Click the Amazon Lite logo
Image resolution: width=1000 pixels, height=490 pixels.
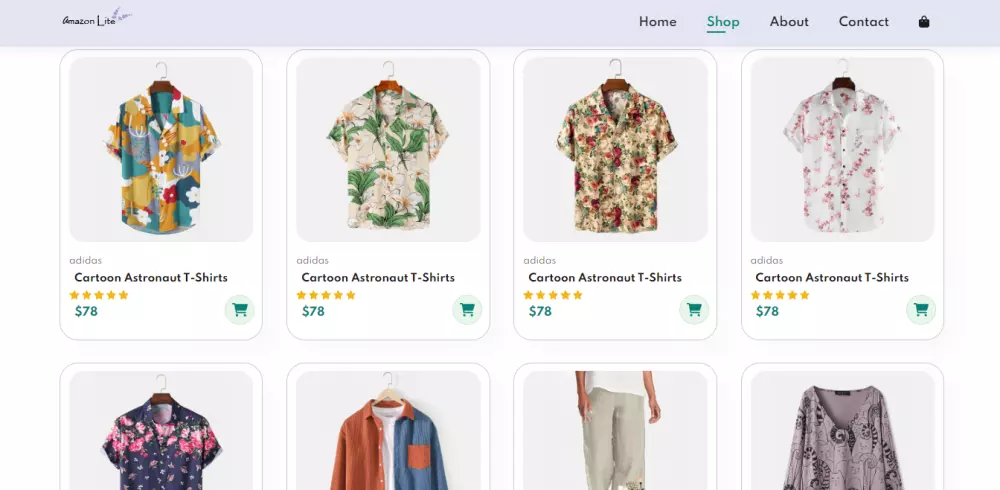(x=96, y=19)
